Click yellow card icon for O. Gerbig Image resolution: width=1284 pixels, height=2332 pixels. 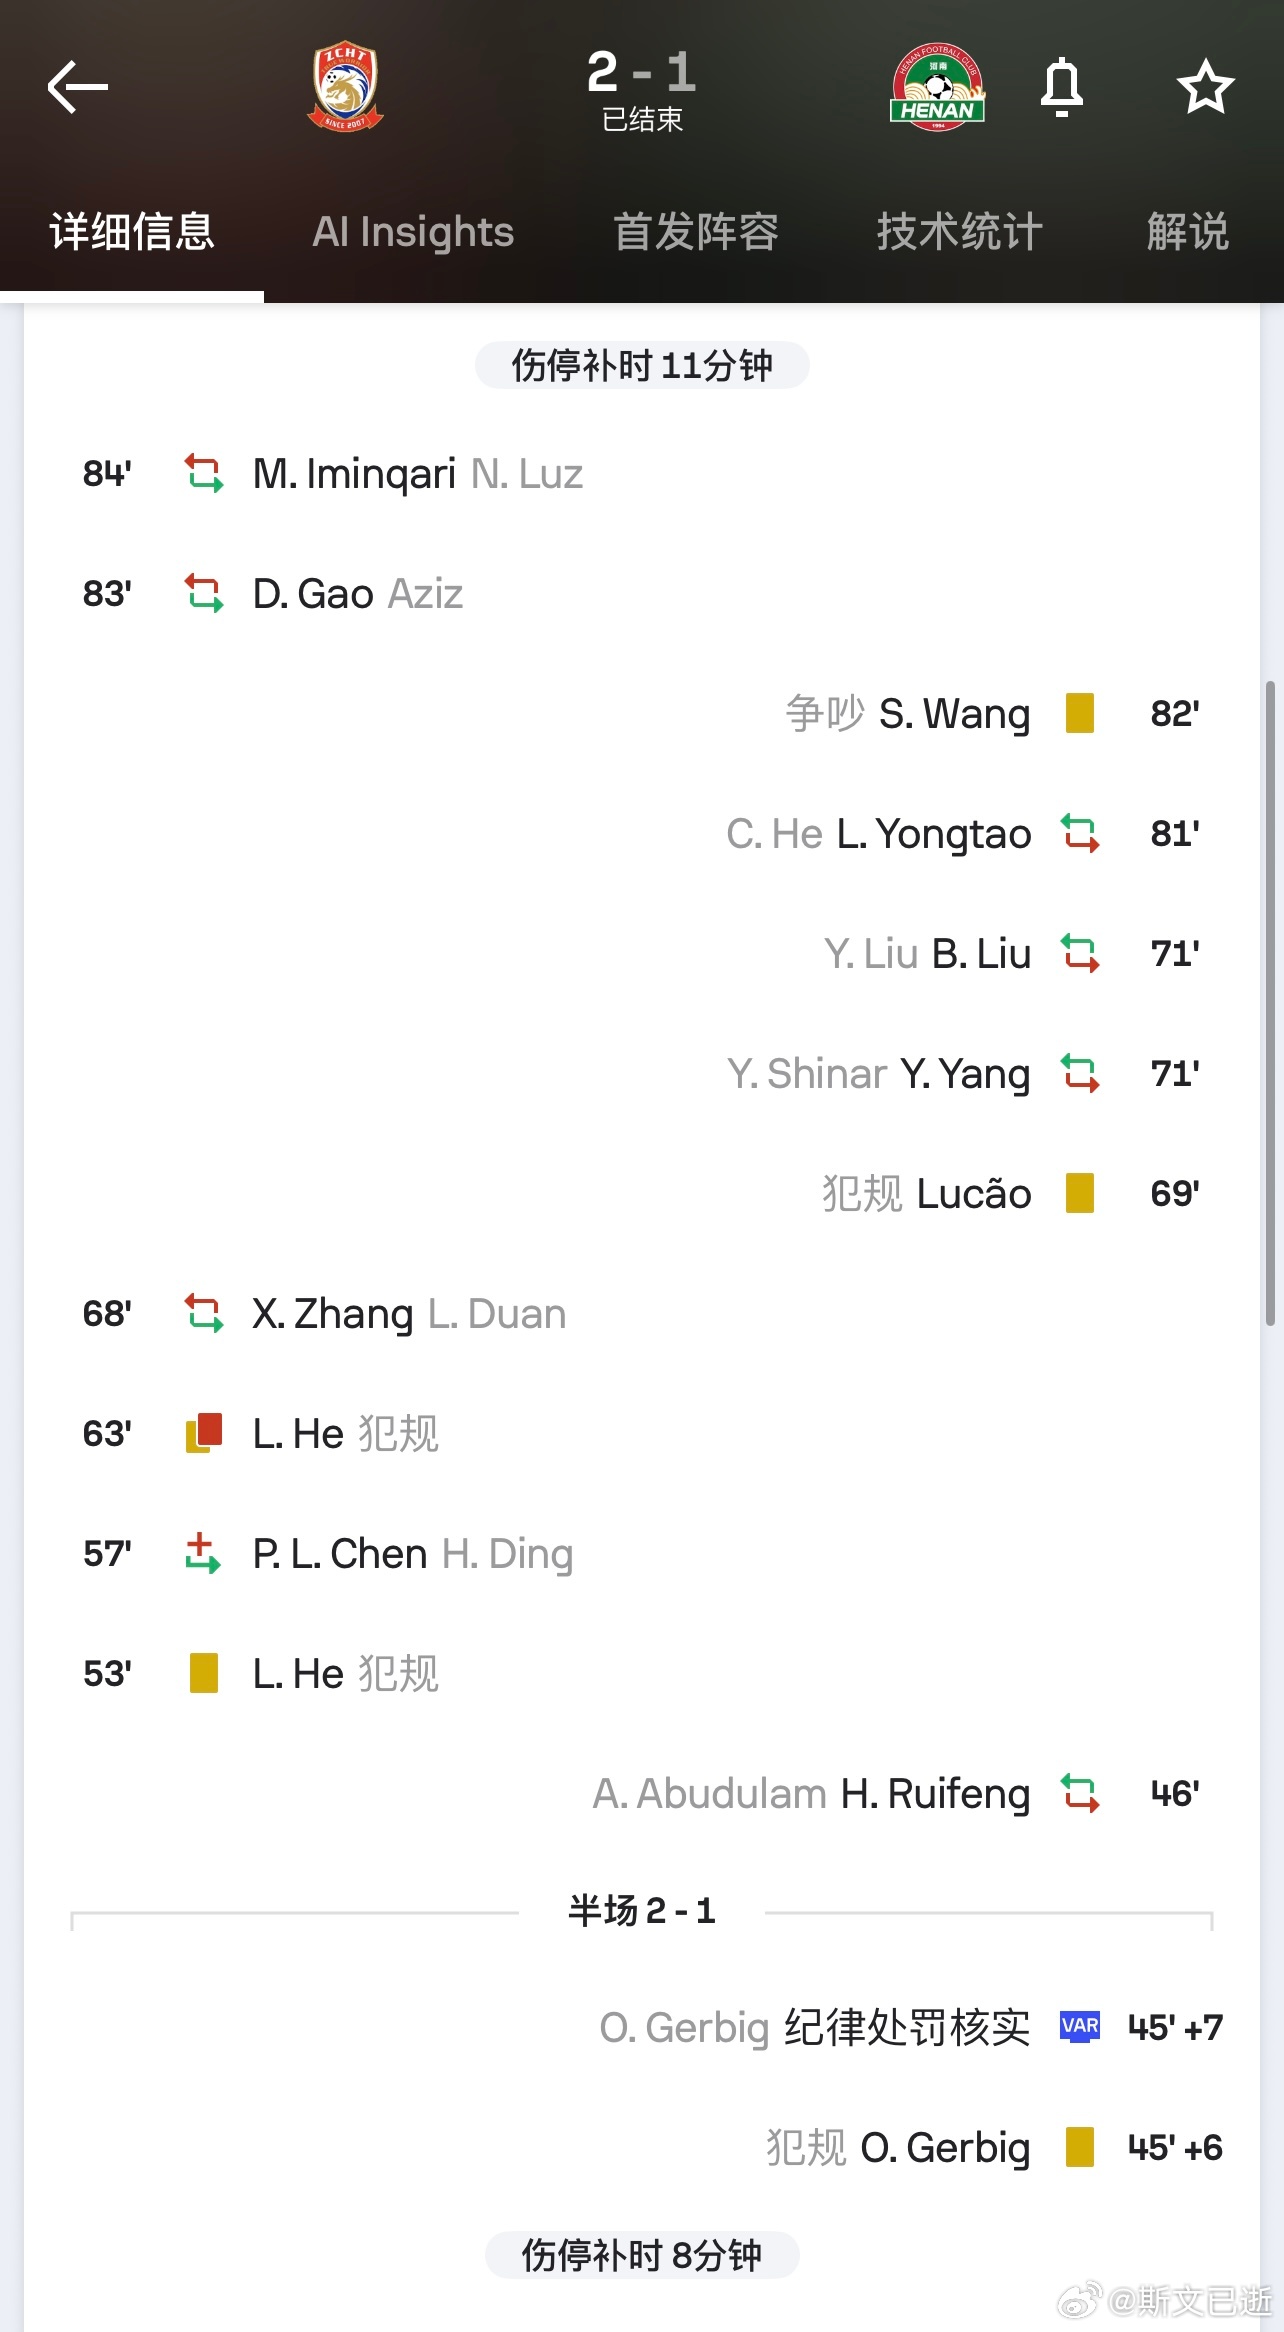(1080, 2147)
